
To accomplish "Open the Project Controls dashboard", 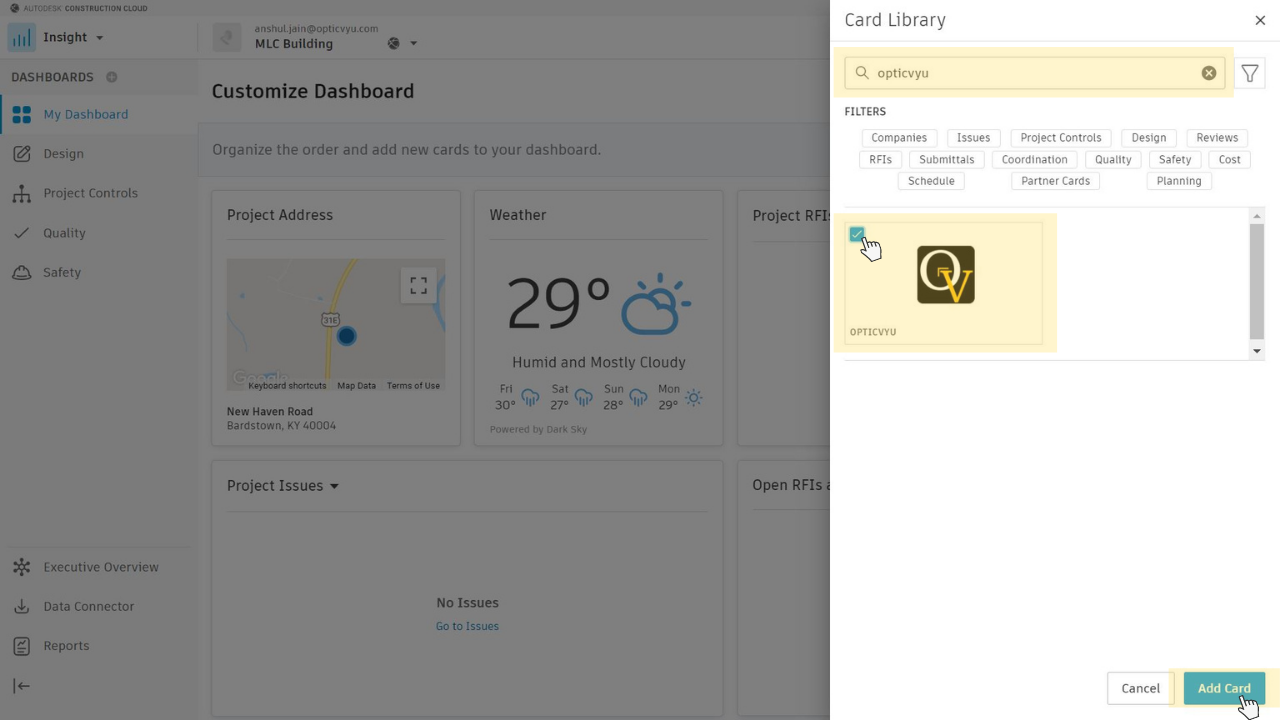I will pos(90,193).
